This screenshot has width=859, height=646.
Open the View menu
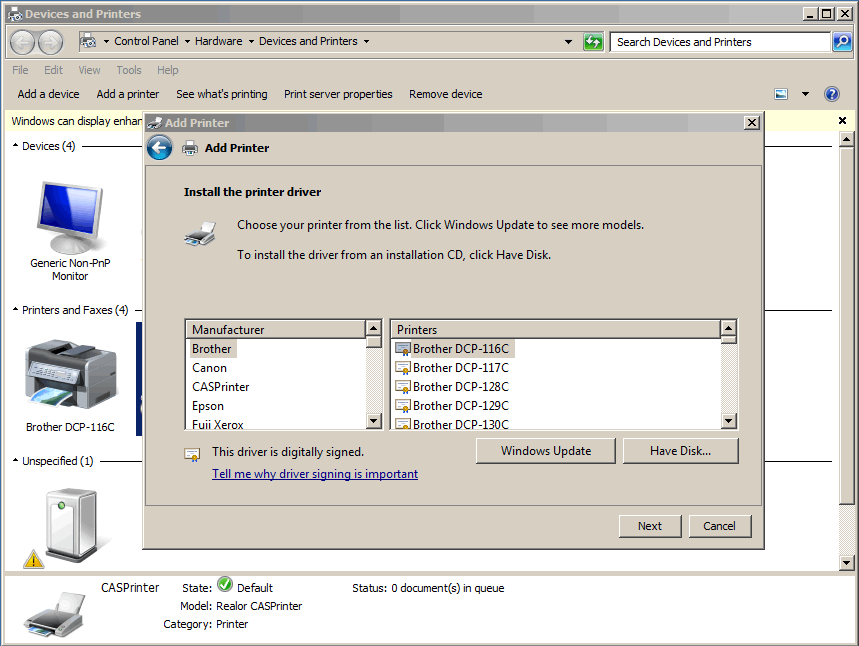click(x=89, y=70)
